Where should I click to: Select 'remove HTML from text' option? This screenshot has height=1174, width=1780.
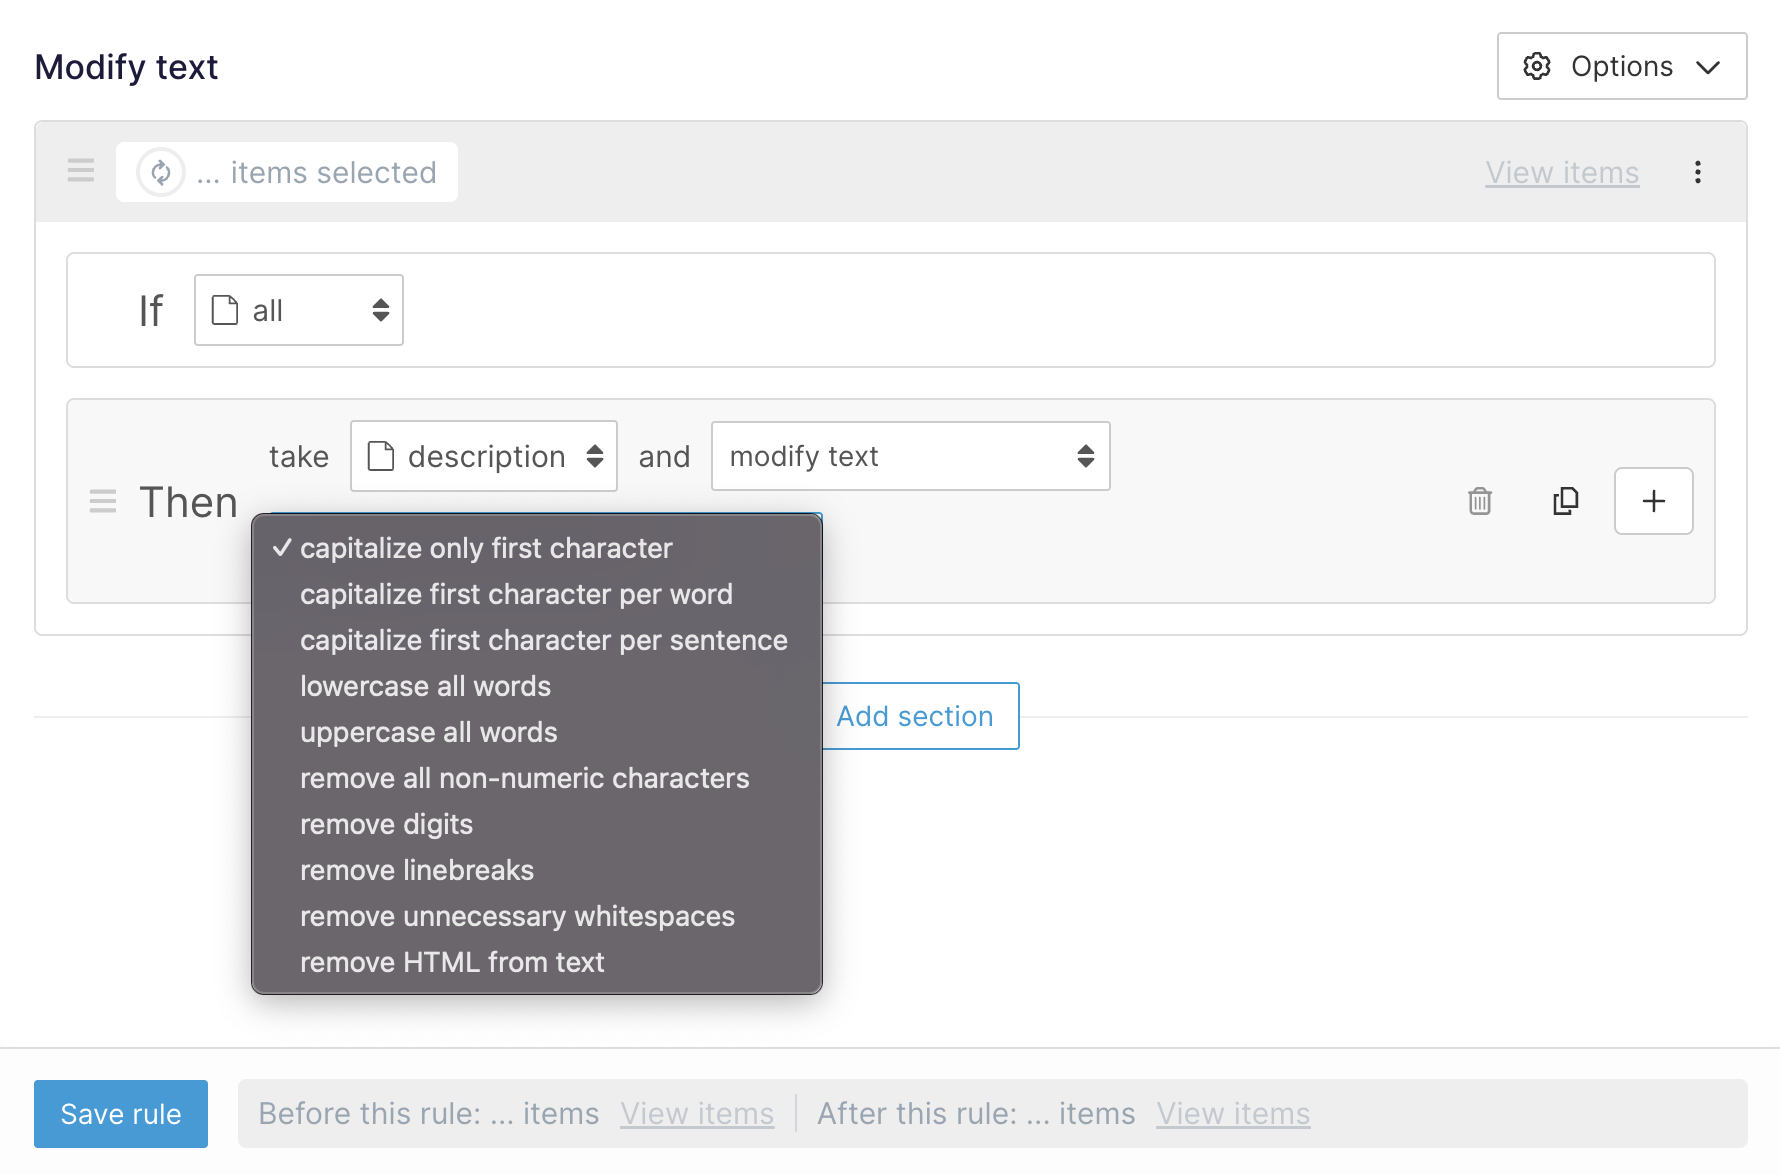452,962
